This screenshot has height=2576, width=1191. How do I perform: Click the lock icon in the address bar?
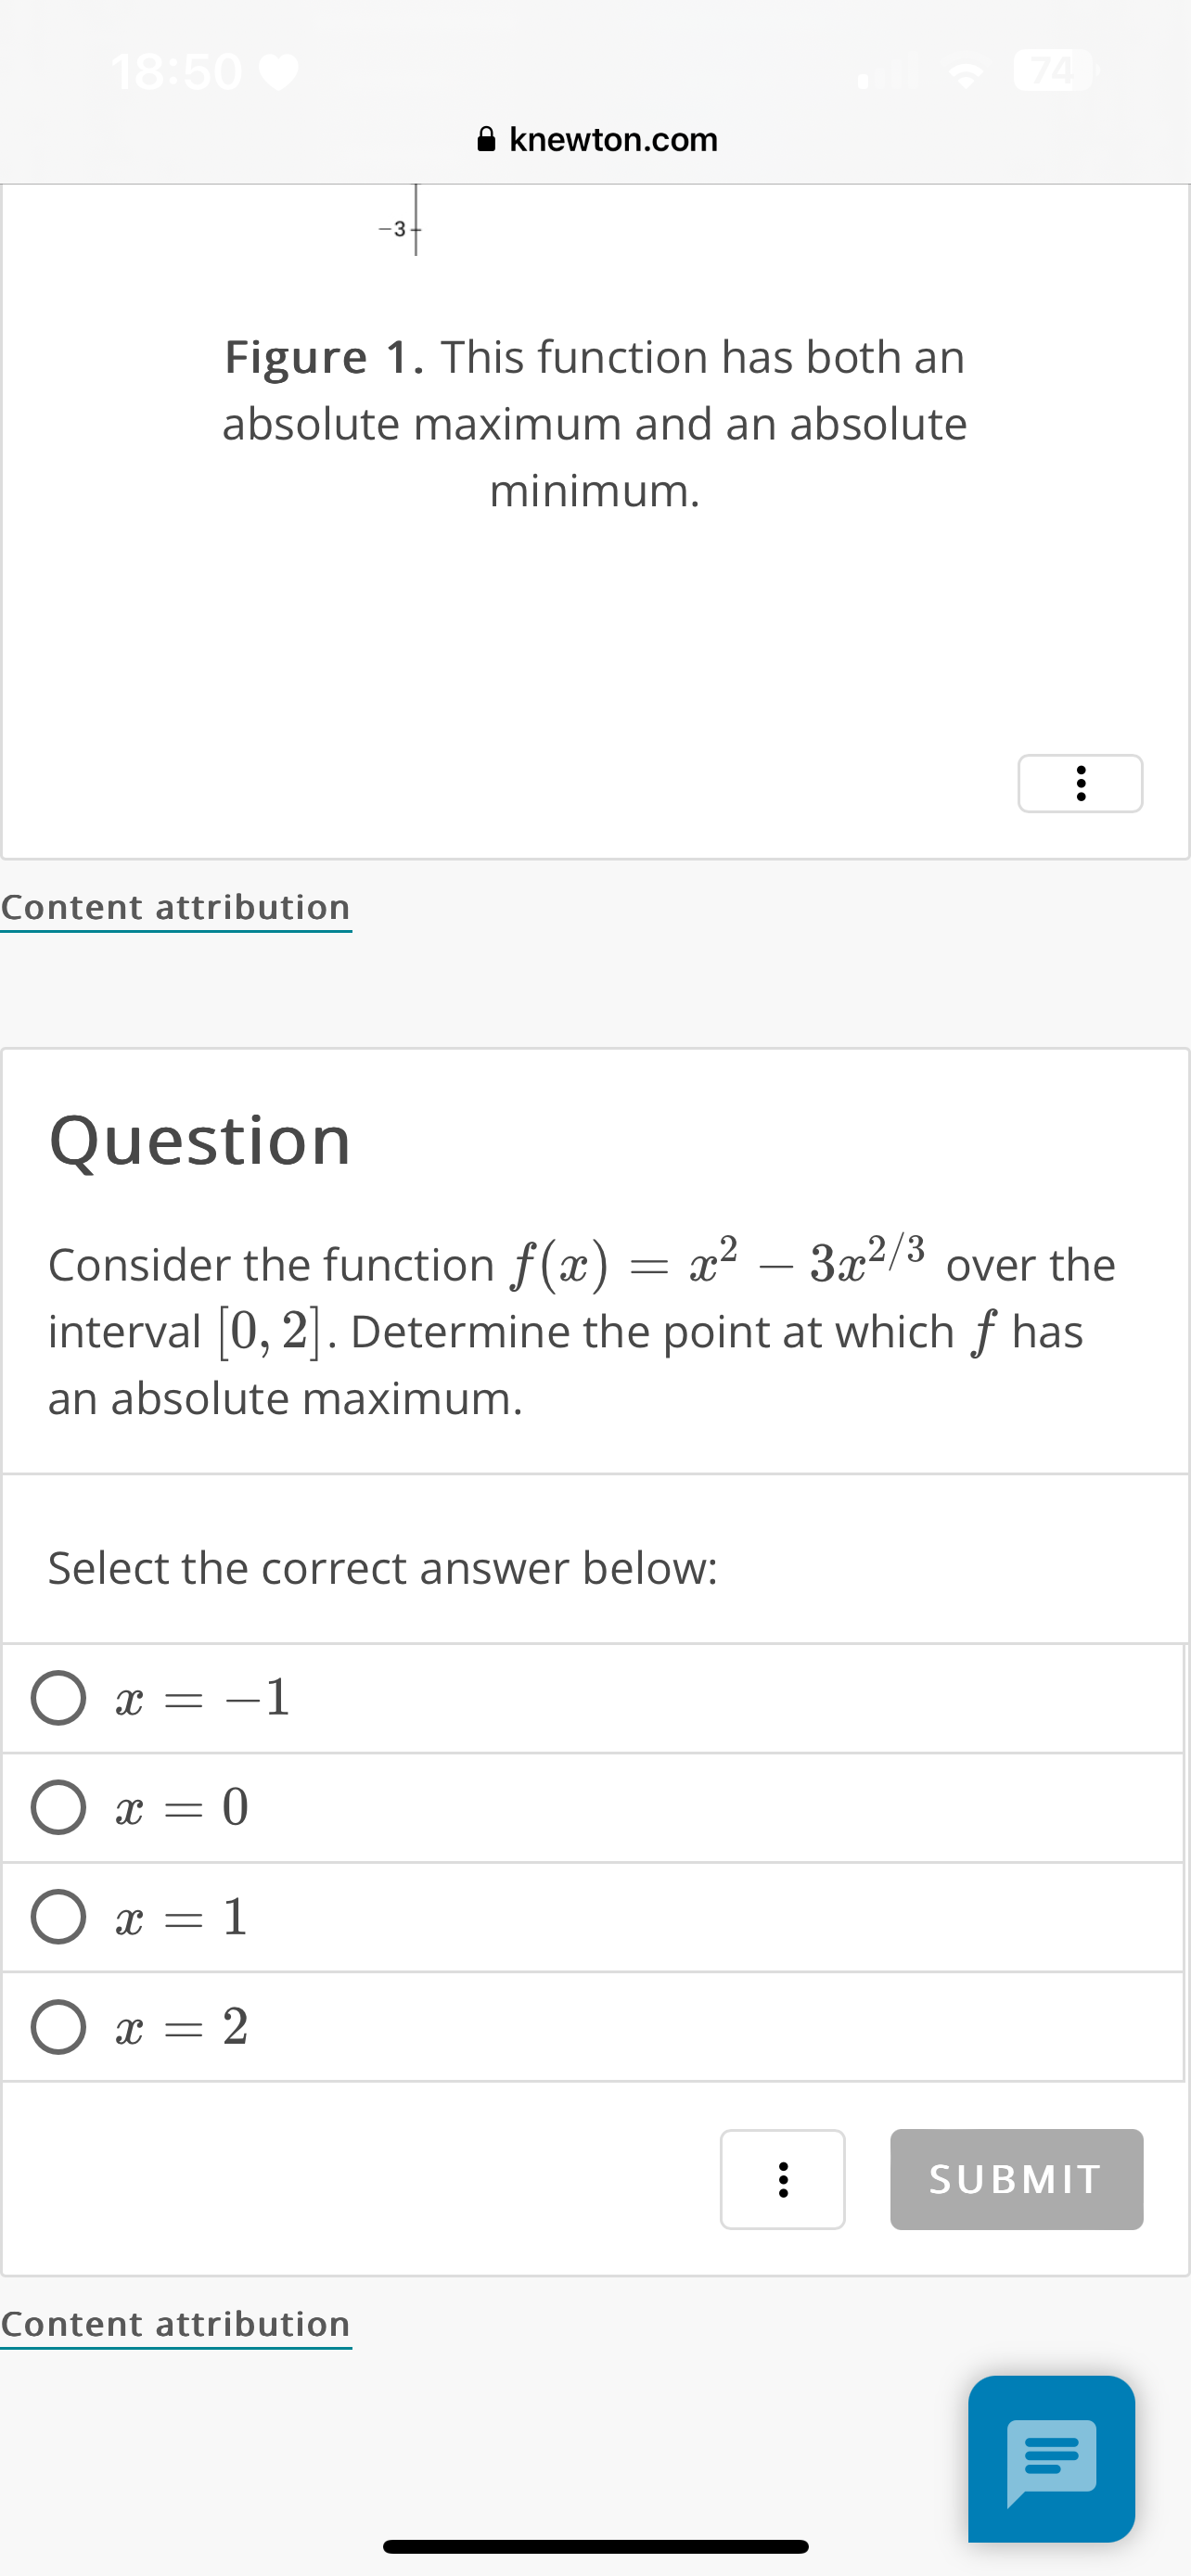[x=487, y=139]
